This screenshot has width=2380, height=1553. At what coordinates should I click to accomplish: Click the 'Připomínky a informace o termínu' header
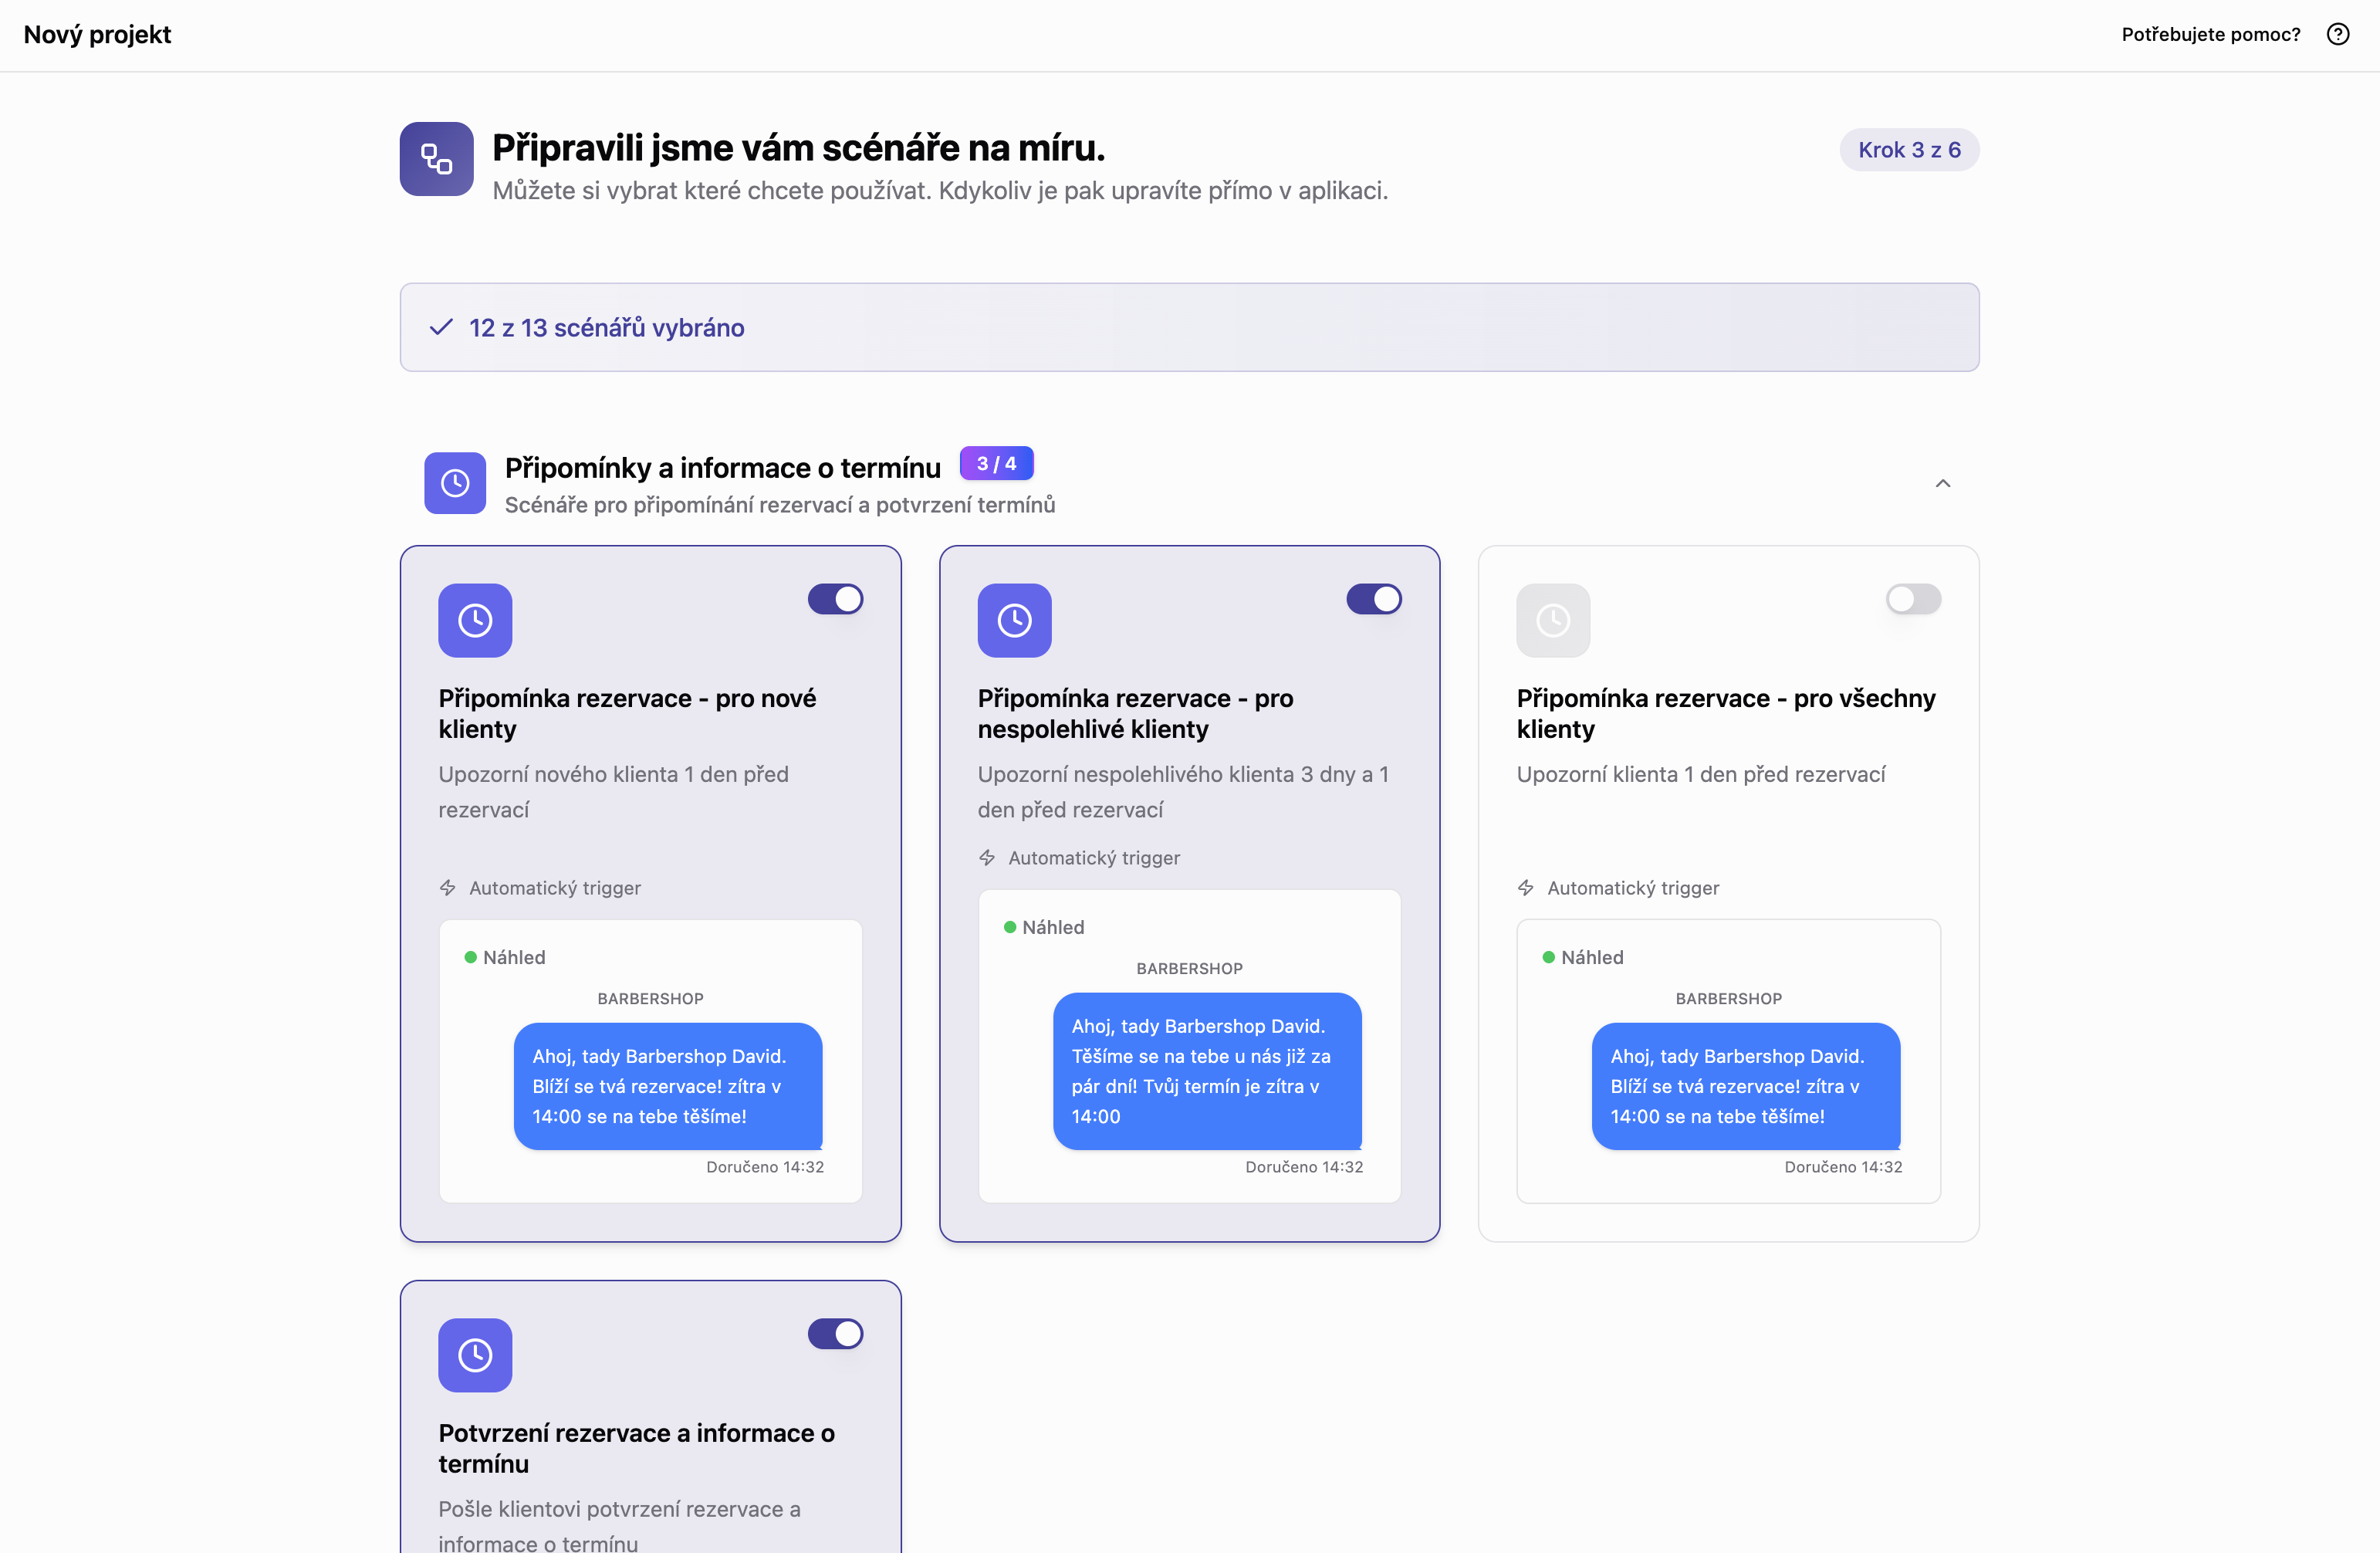[x=722, y=468]
